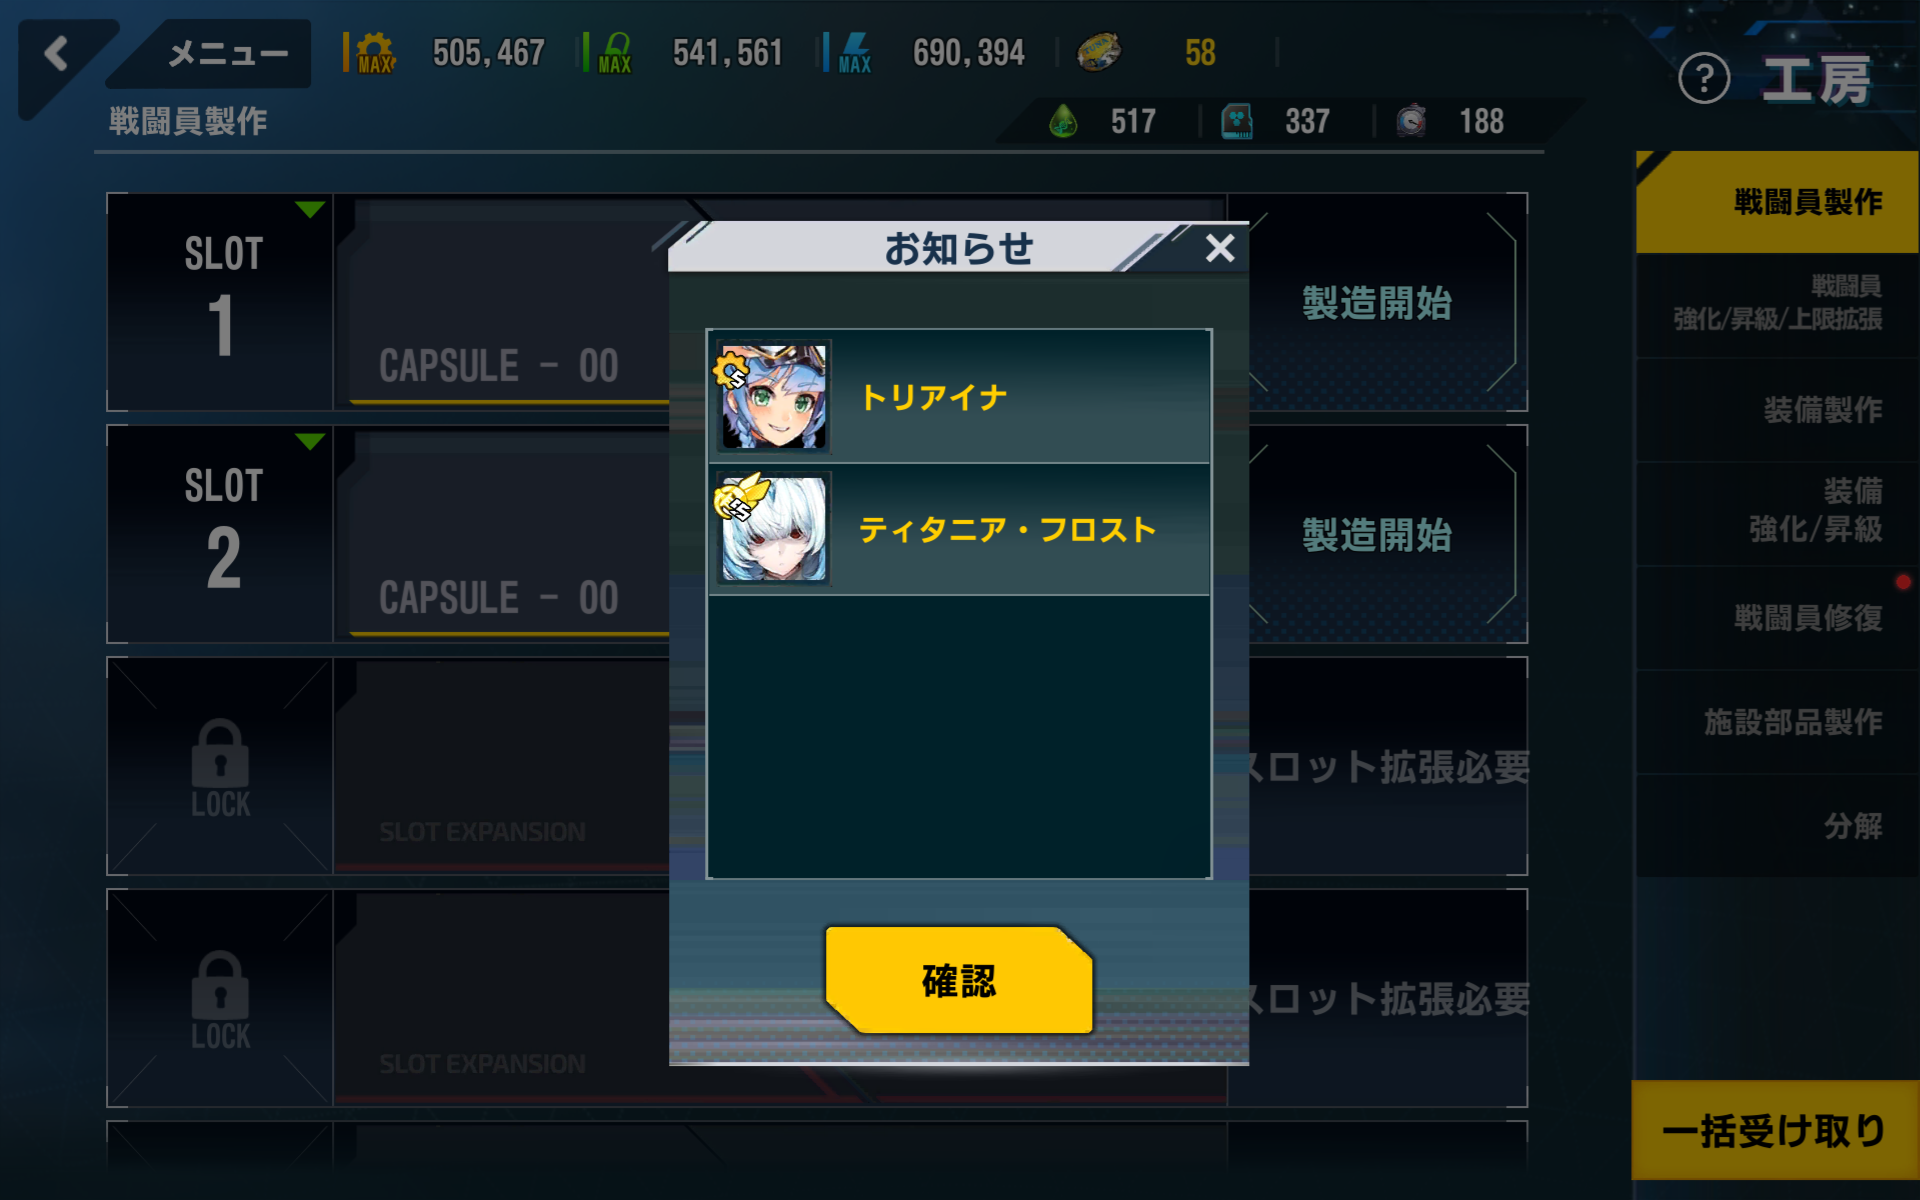This screenshot has height=1200, width=1920.
Task: Switch to the 装備製作 tab
Action: [x=1777, y=410]
